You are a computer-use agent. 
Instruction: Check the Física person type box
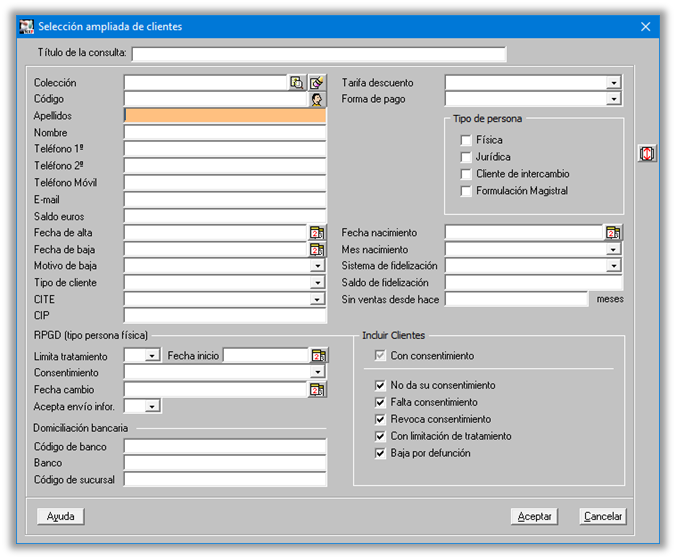coord(466,141)
